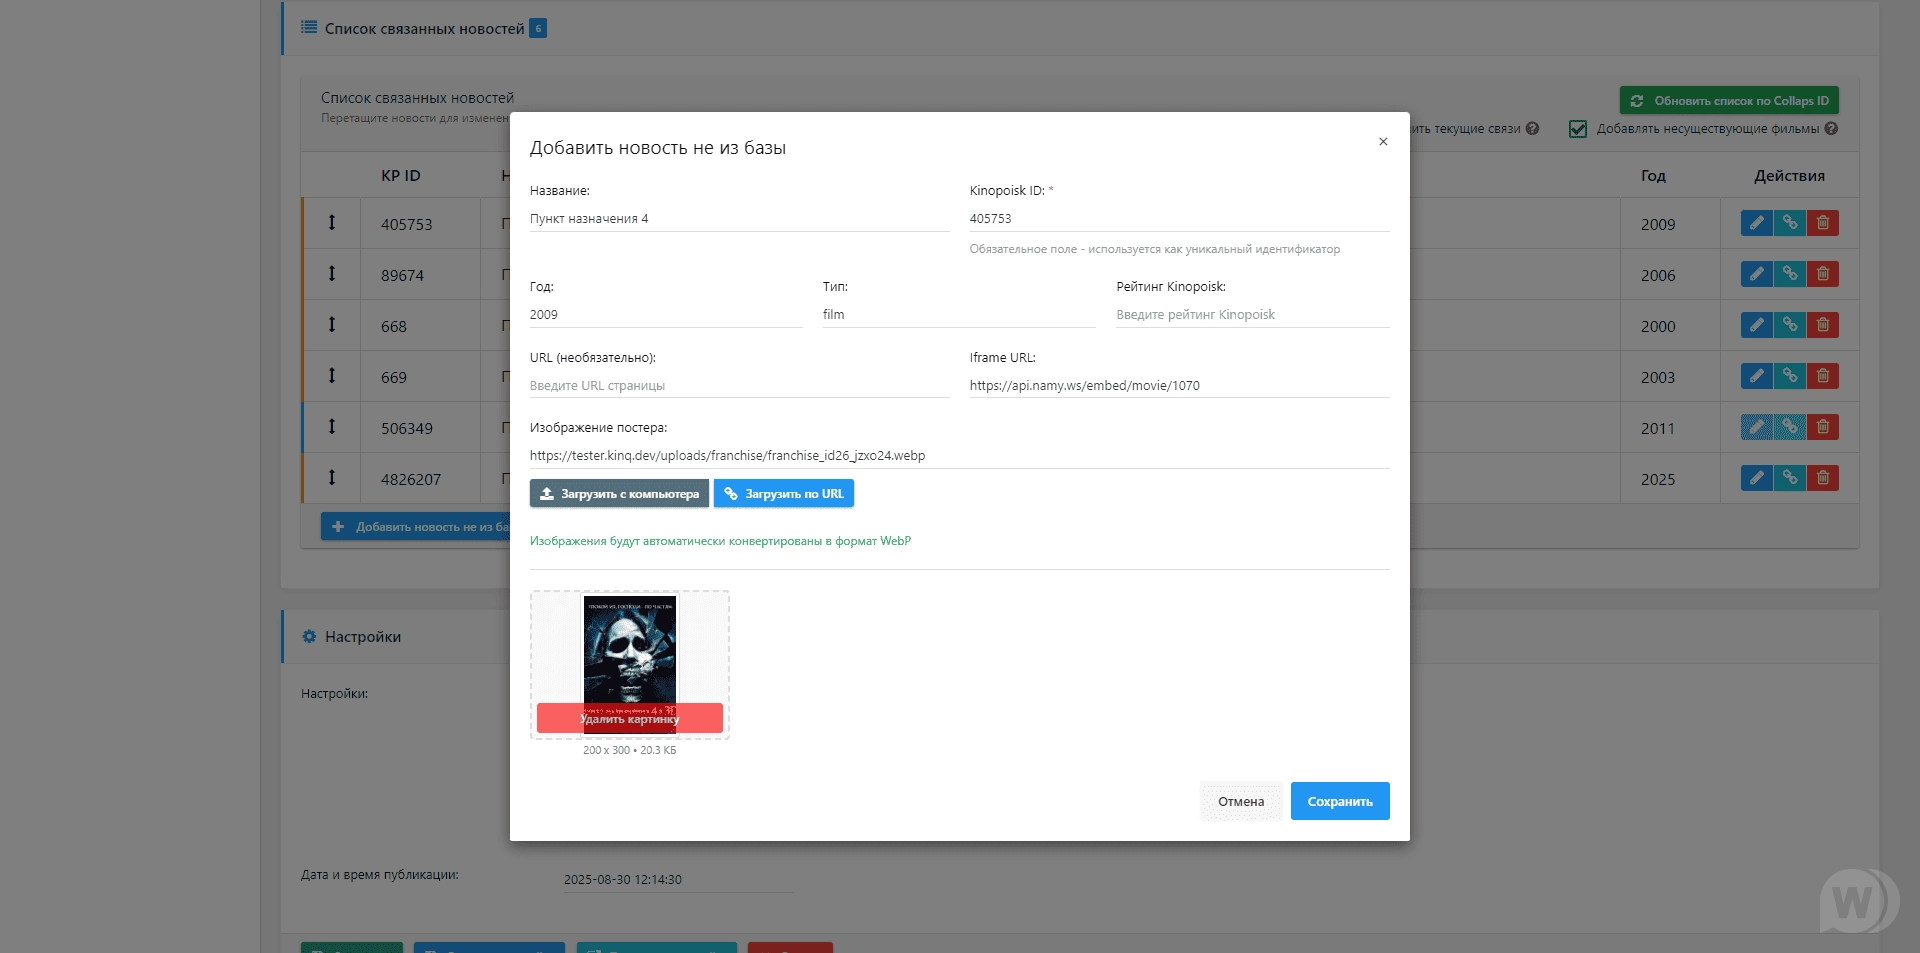1920x953 pixels.
Task: Click the 'Отмена' cancel button
Action: tap(1240, 801)
